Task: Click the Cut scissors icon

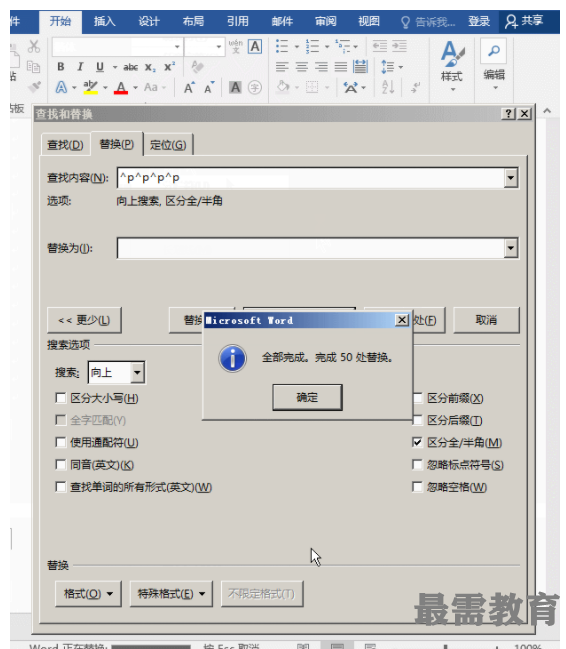Action: click(x=34, y=46)
